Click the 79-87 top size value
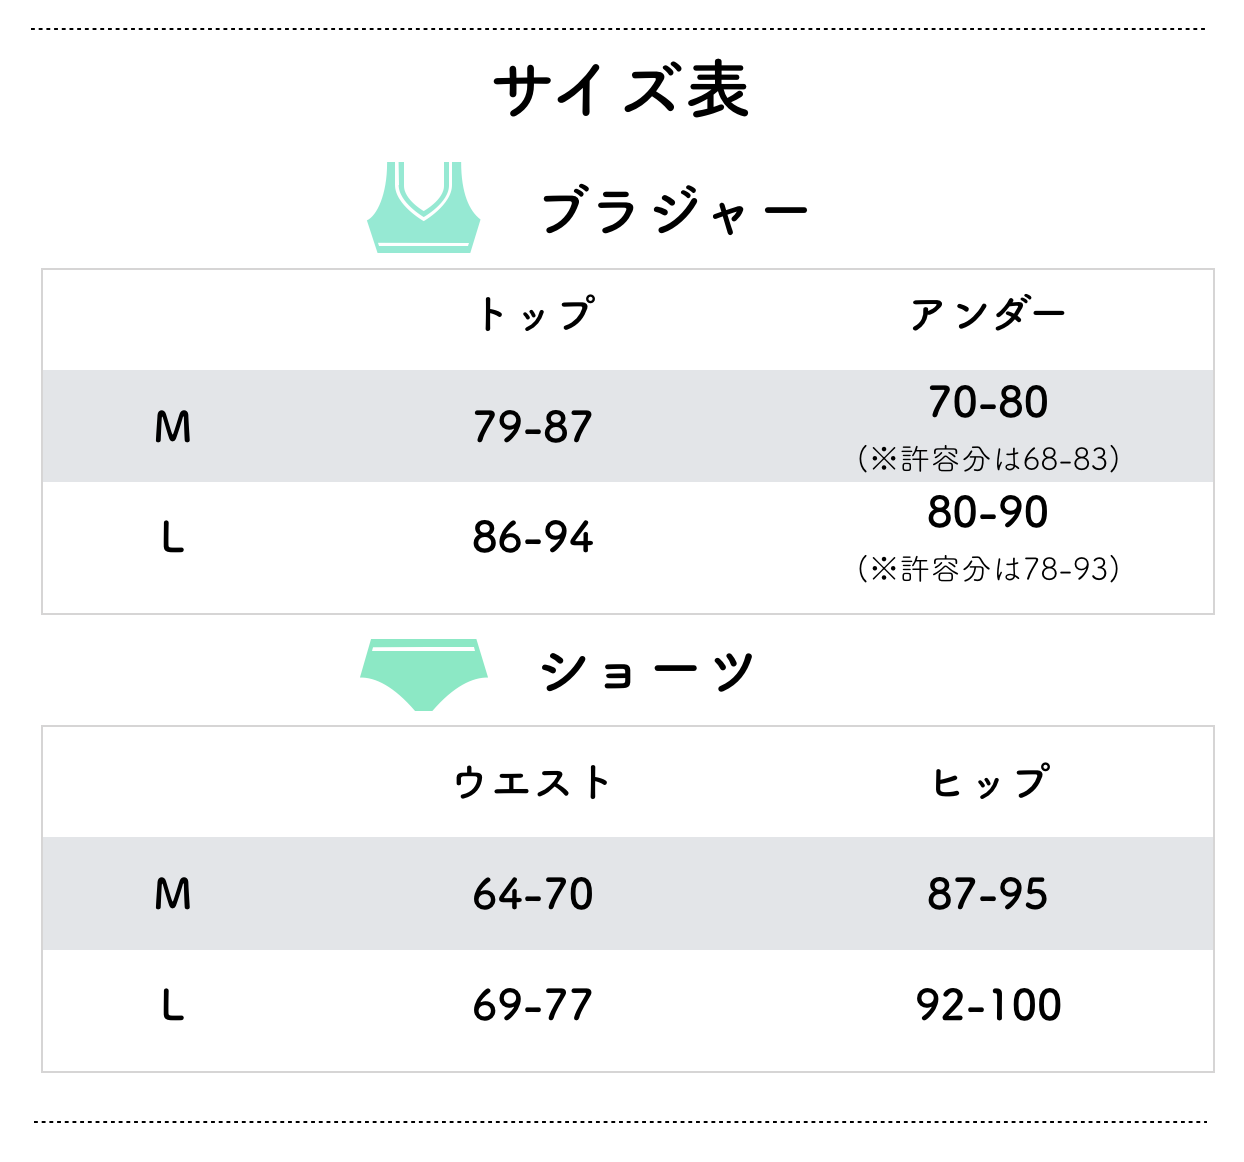The width and height of the screenshot is (1244, 1162). [x=533, y=428]
